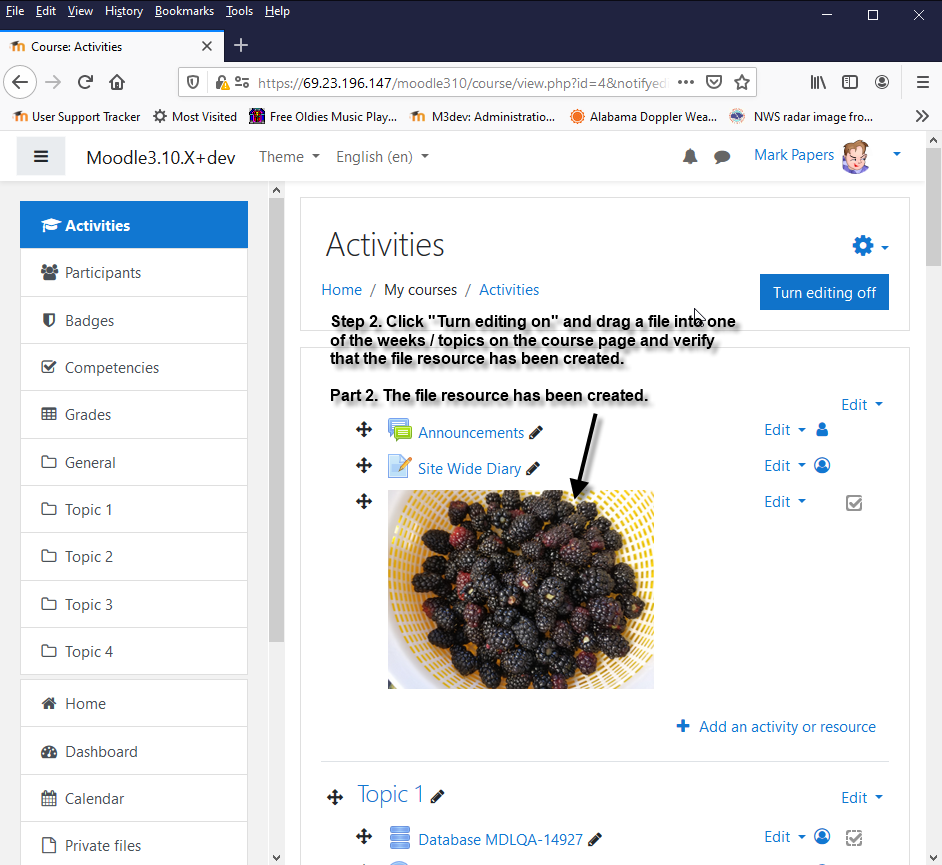Open the English (en) language dropdown
This screenshot has width=942, height=865.
382,157
